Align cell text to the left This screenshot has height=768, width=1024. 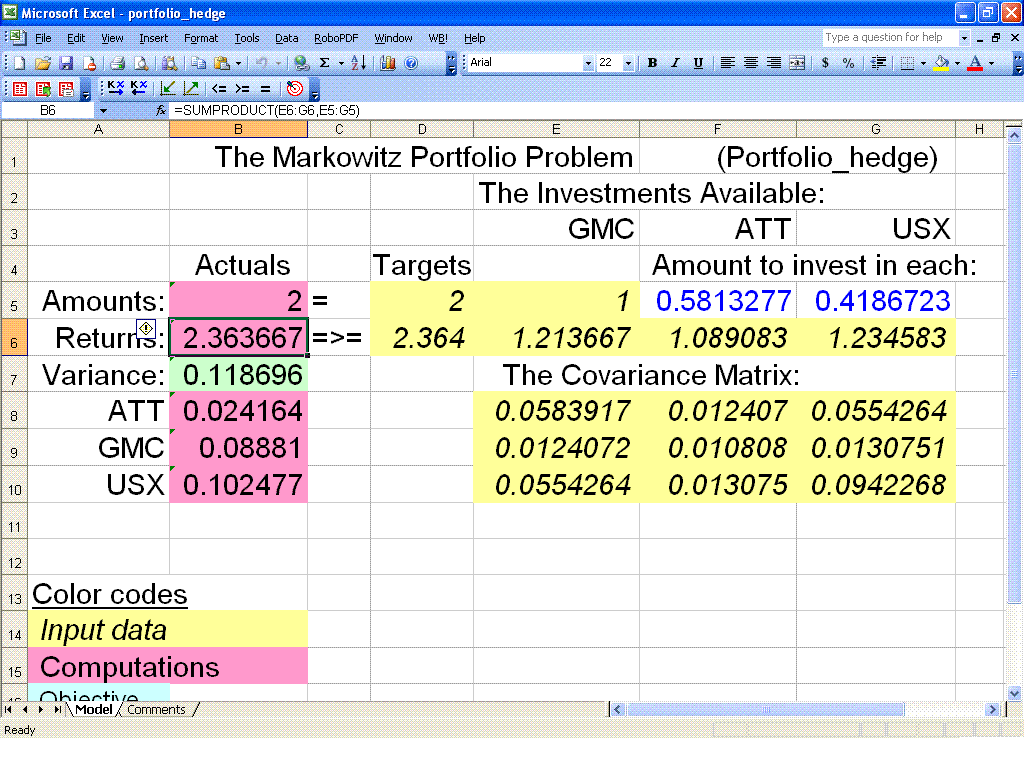pyautogui.click(x=727, y=63)
